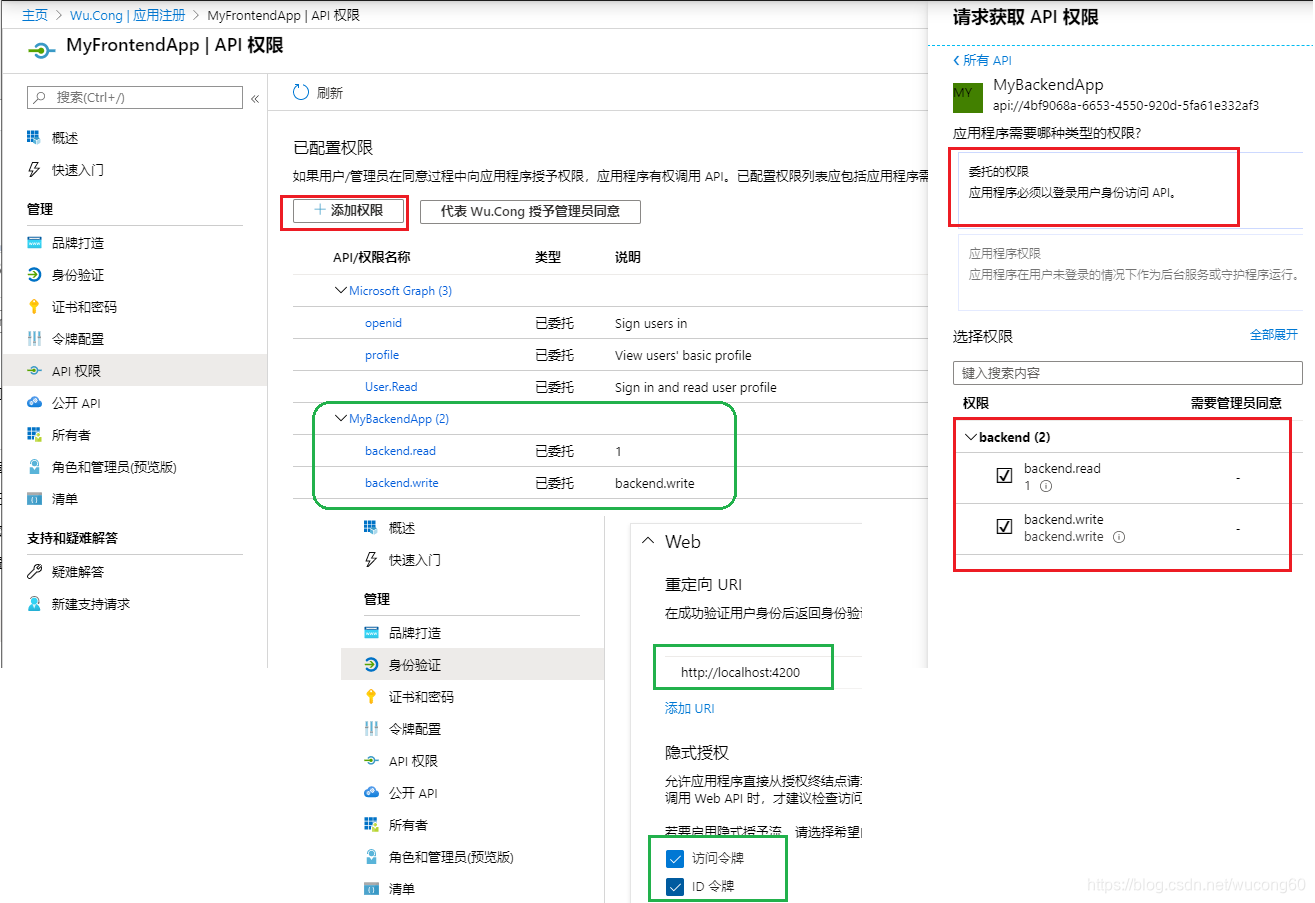Click the lightning icon of 快速入门 in the lower menu
1315x903 pixels.
pos(371,559)
